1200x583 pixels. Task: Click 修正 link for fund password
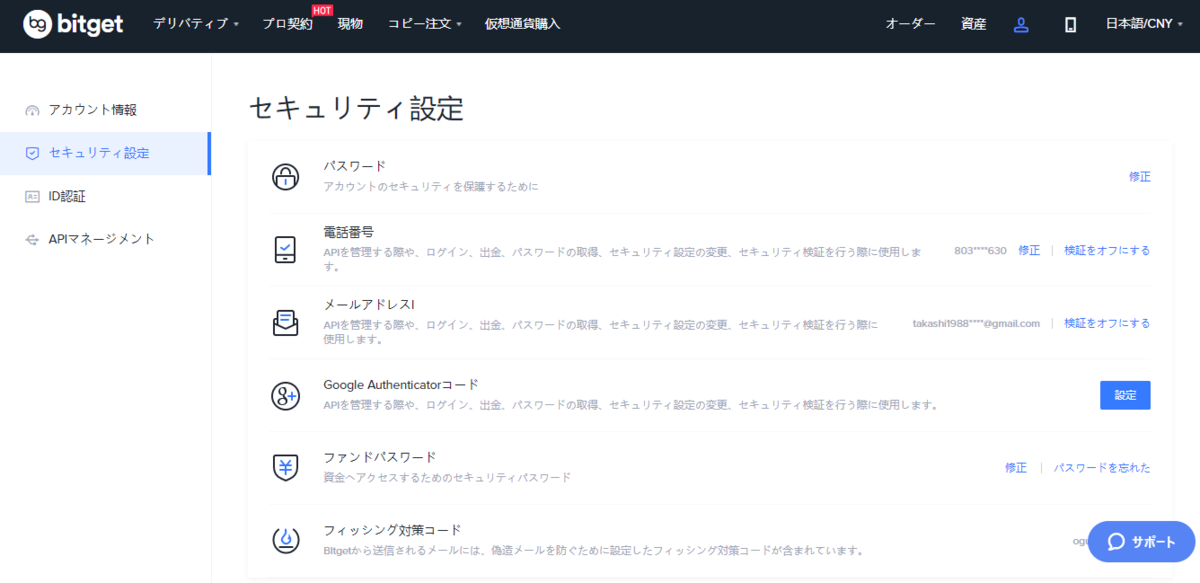(1016, 468)
